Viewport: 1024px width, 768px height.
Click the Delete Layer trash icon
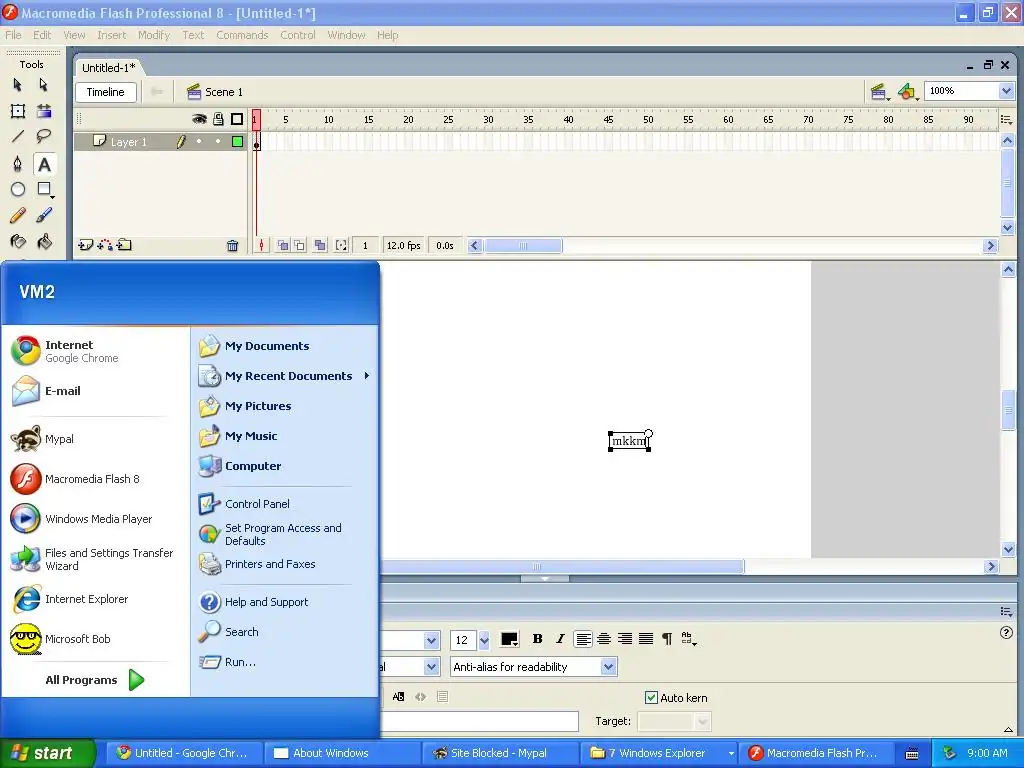click(232, 246)
